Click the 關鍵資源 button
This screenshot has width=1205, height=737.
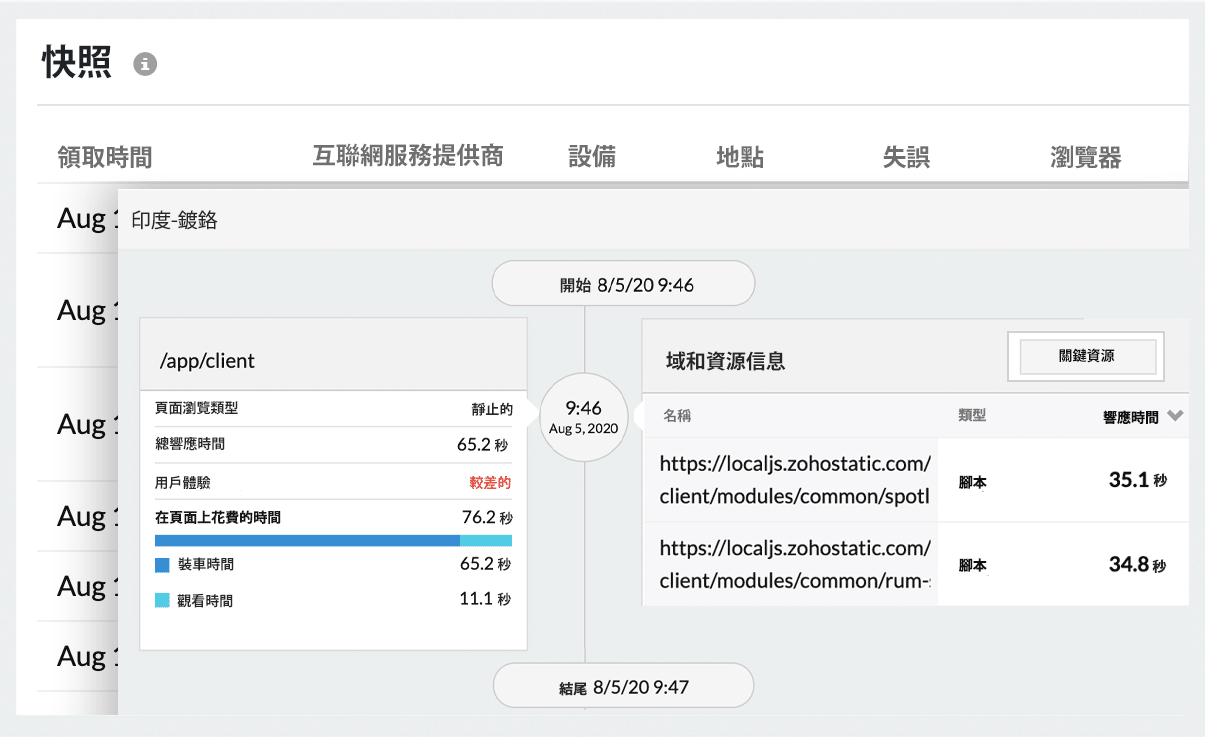(1085, 356)
